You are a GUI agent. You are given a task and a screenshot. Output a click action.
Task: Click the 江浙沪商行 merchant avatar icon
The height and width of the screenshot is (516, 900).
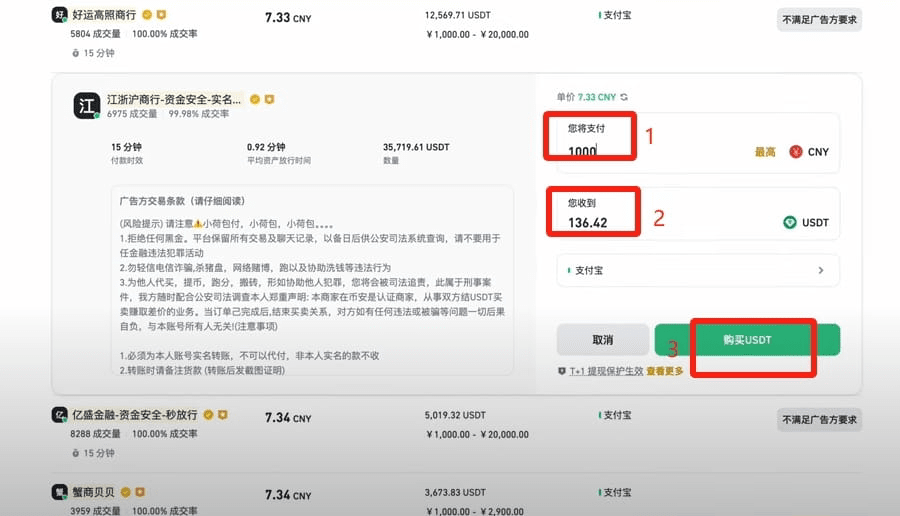click(x=86, y=106)
